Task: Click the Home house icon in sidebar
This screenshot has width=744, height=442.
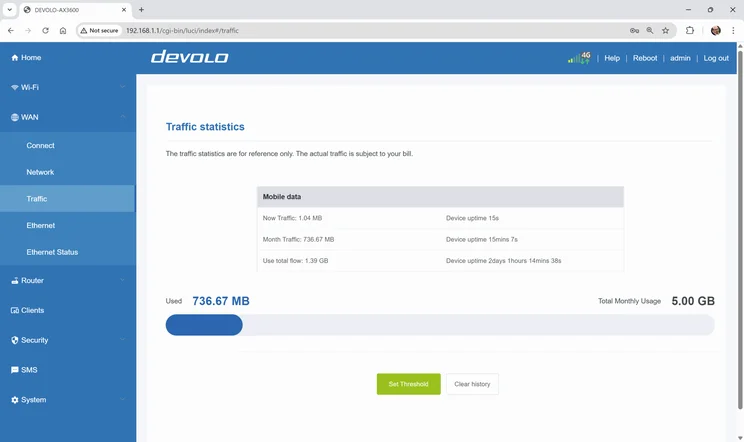Action: 15,58
